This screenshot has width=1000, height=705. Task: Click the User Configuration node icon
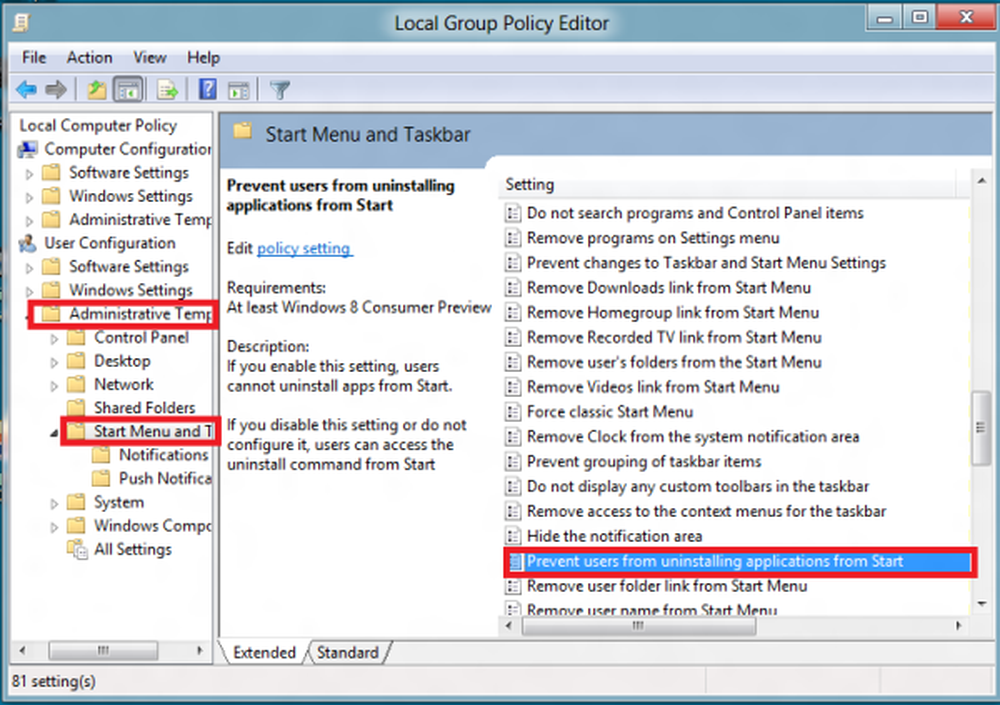click(x=28, y=243)
